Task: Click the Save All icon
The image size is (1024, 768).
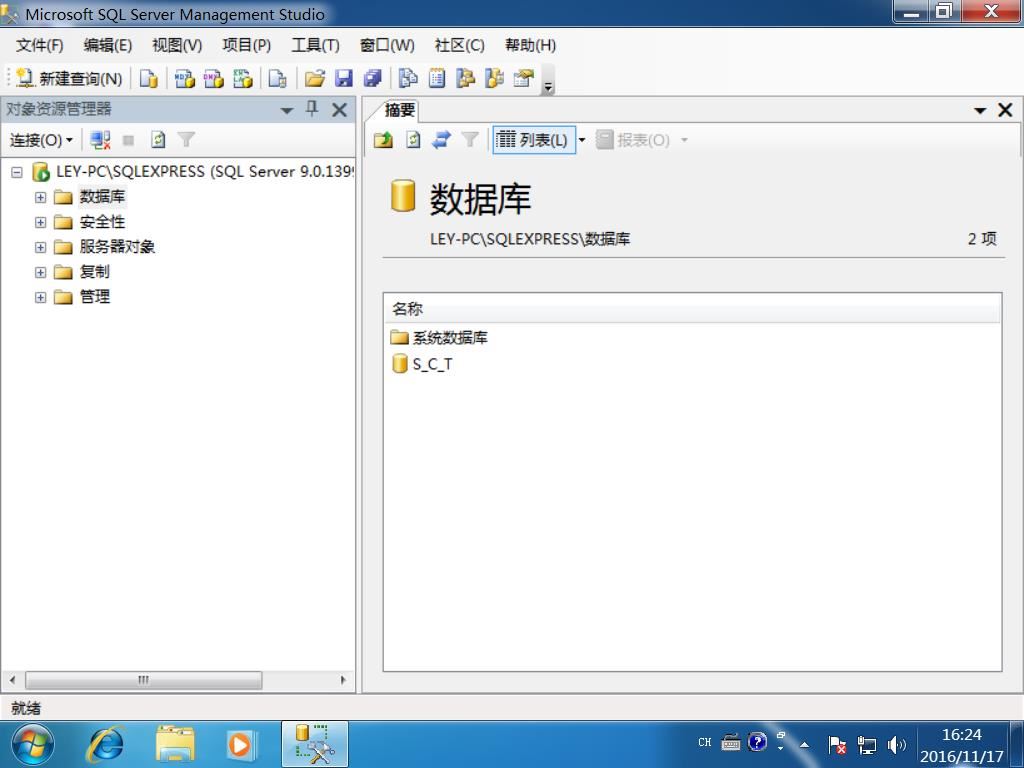Action: coord(372,79)
